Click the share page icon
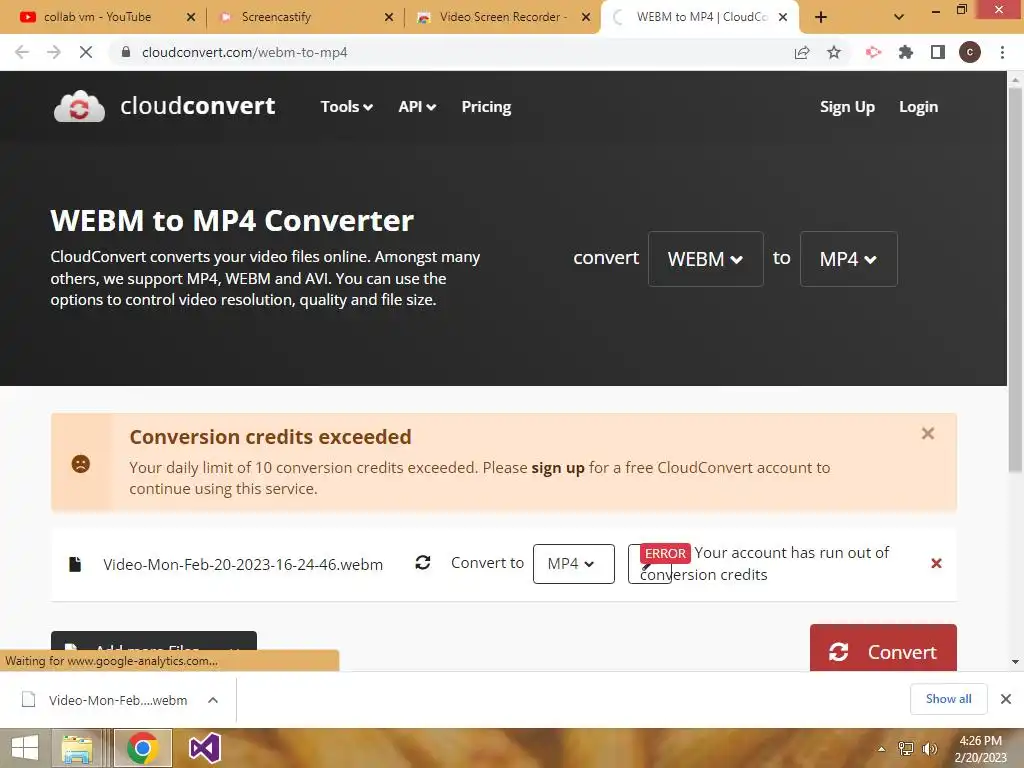This screenshot has height=768, width=1024. tap(802, 52)
